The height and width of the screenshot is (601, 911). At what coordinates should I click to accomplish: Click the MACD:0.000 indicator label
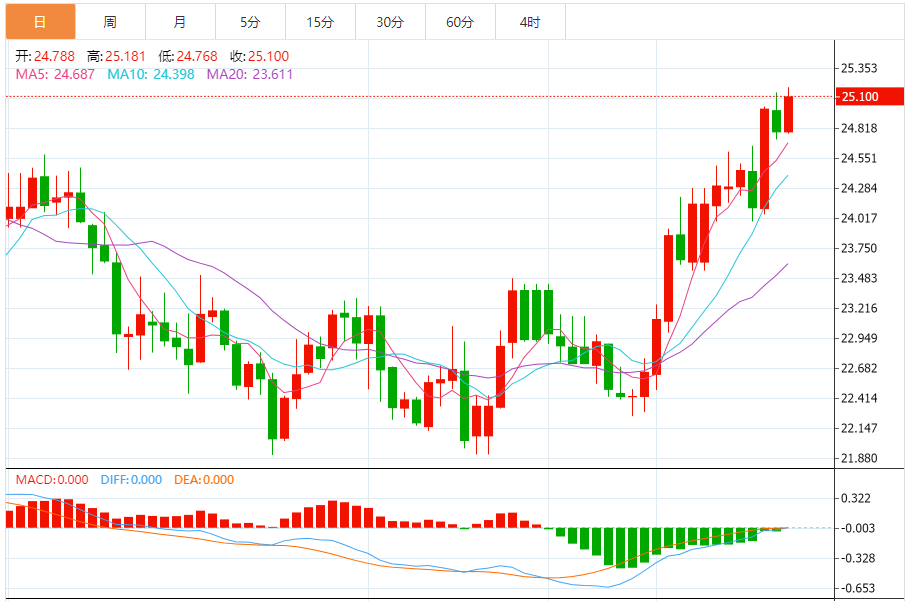coord(52,480)
